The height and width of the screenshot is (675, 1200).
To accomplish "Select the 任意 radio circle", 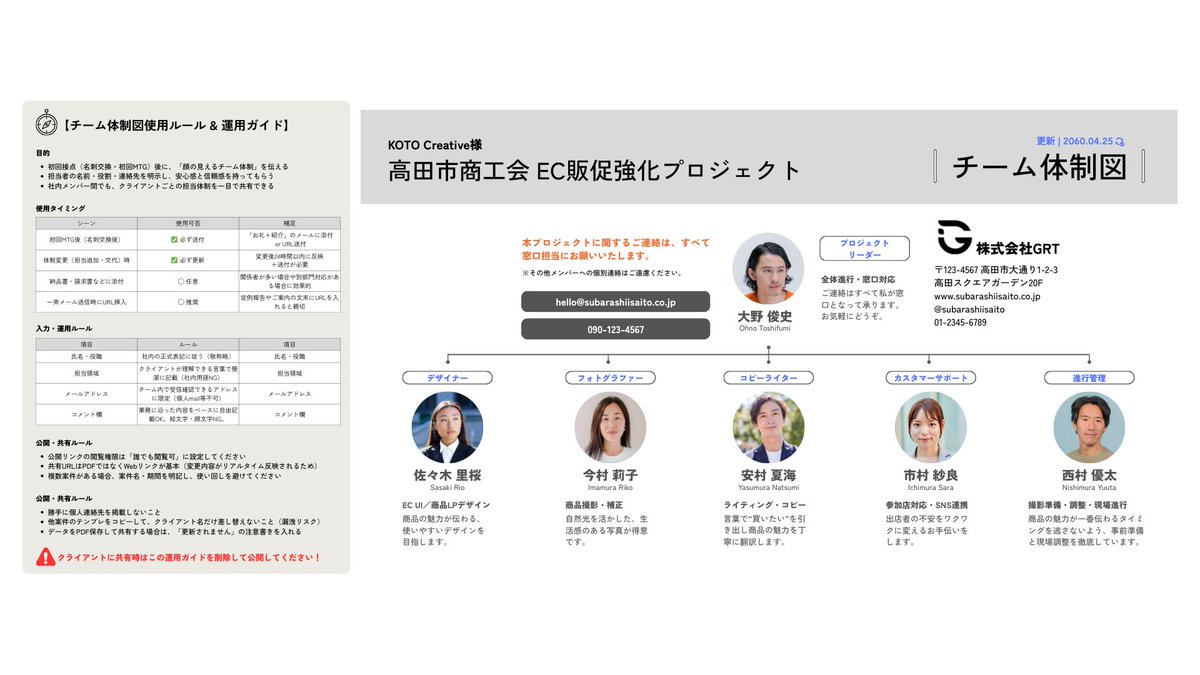I will (180, 281).
